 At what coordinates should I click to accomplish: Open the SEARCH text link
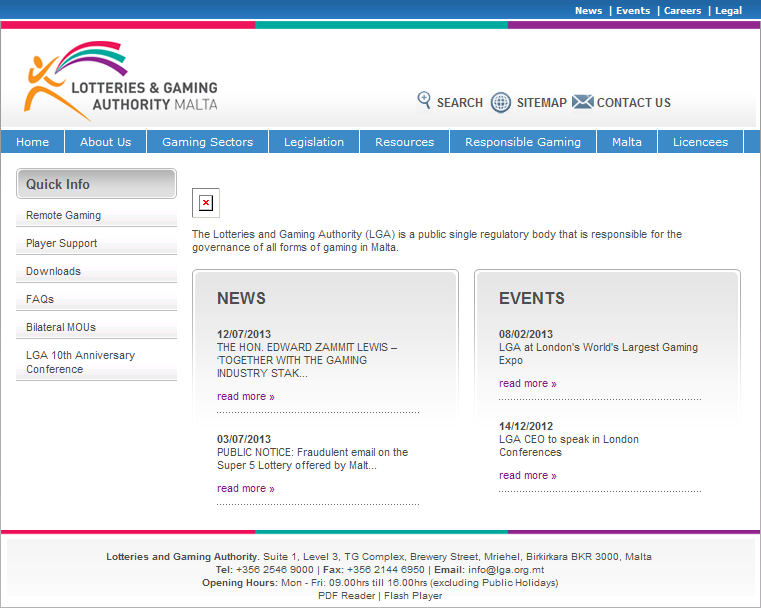[460, 103]
